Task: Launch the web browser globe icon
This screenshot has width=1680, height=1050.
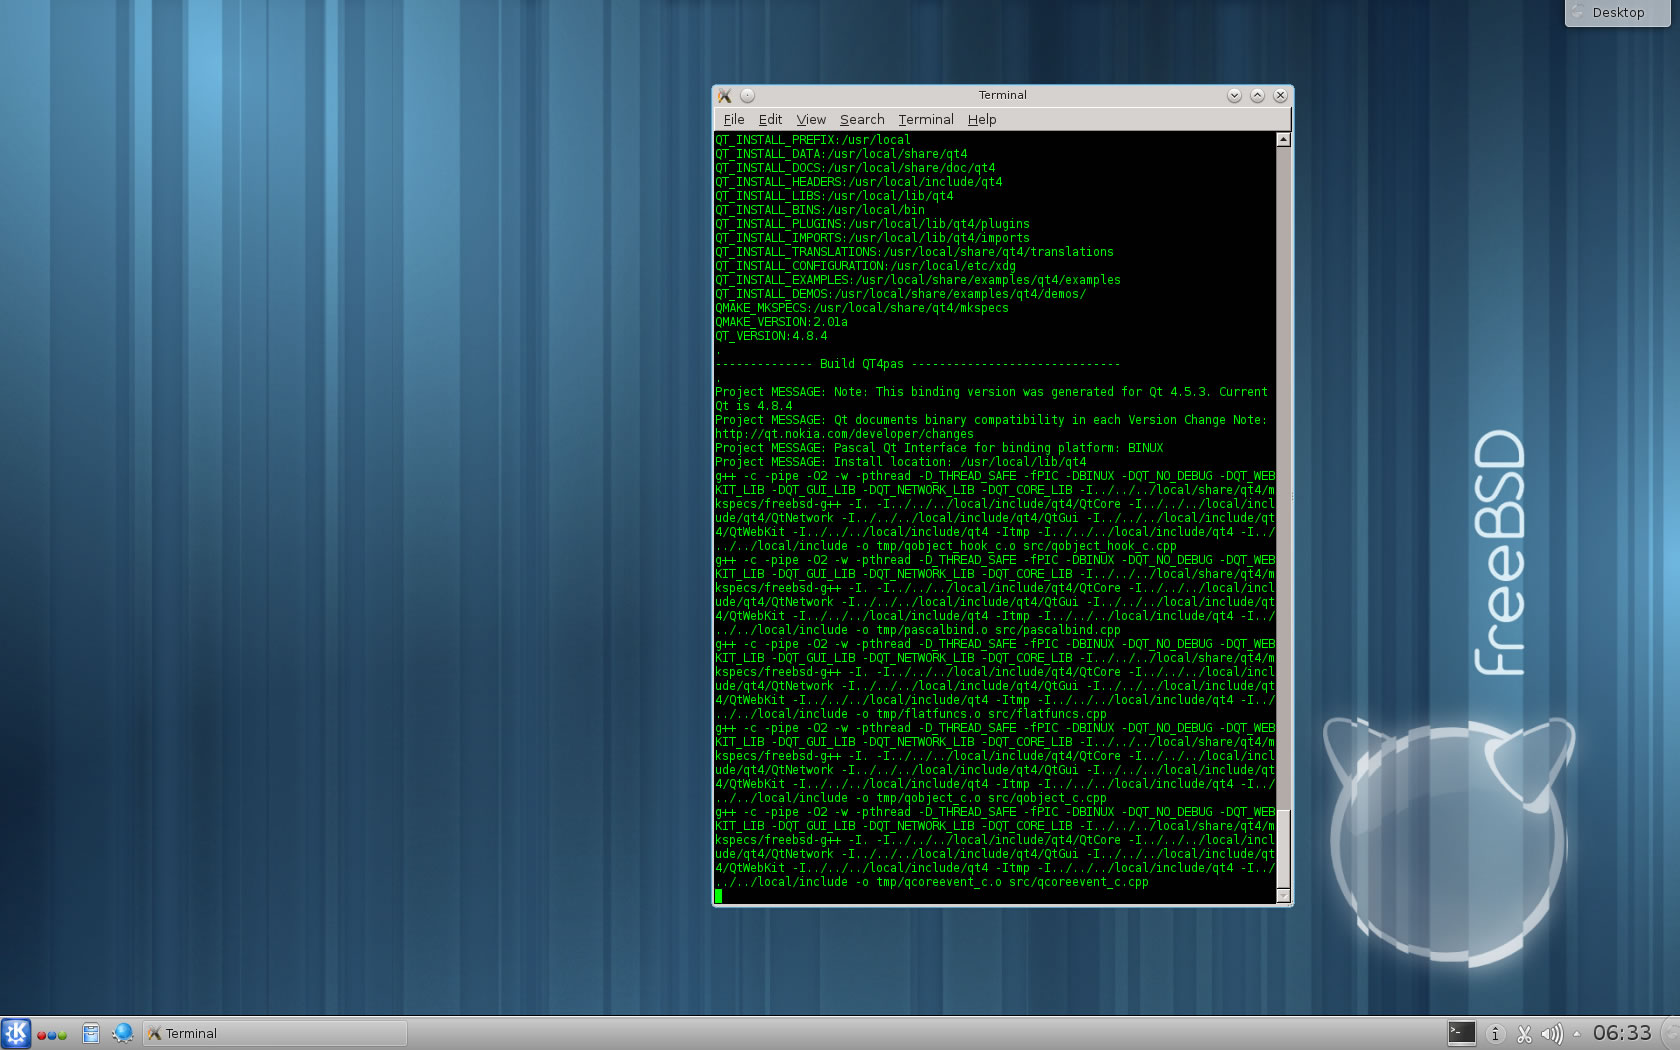Action: coord(123,1033)
